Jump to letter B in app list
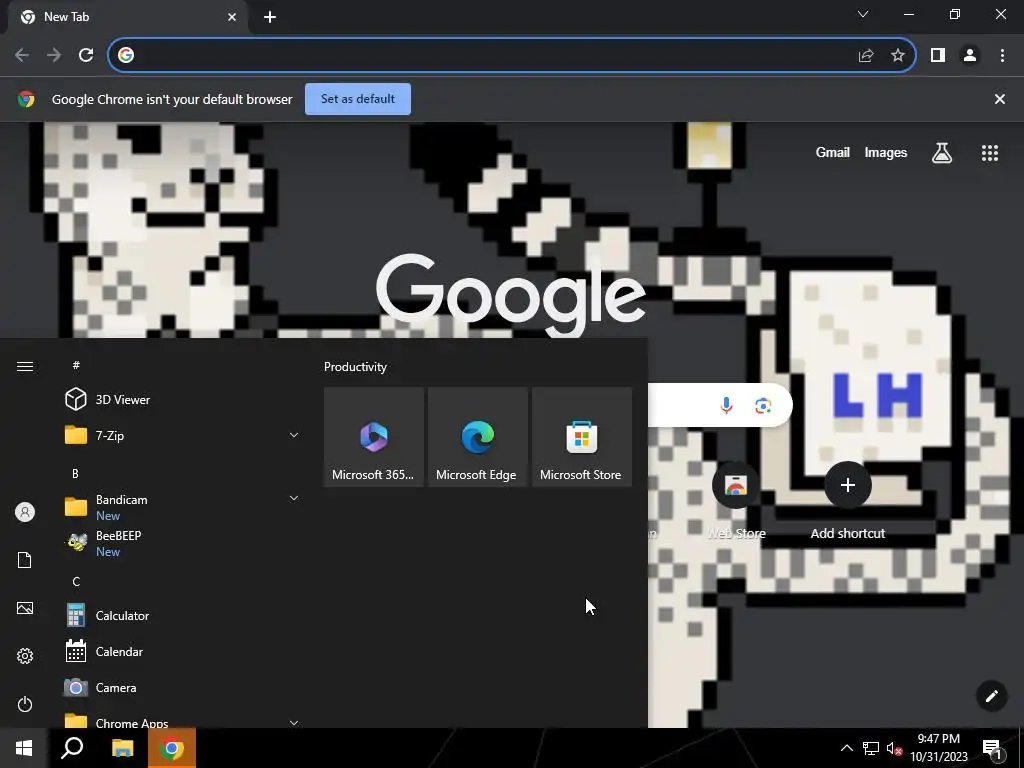1024x768 pixels. pos(75,473)
